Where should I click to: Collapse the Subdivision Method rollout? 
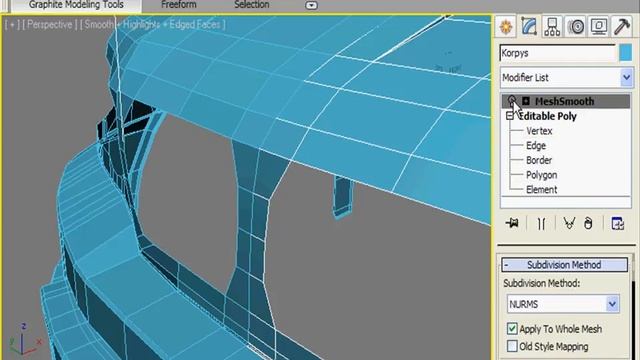[564, 265]
